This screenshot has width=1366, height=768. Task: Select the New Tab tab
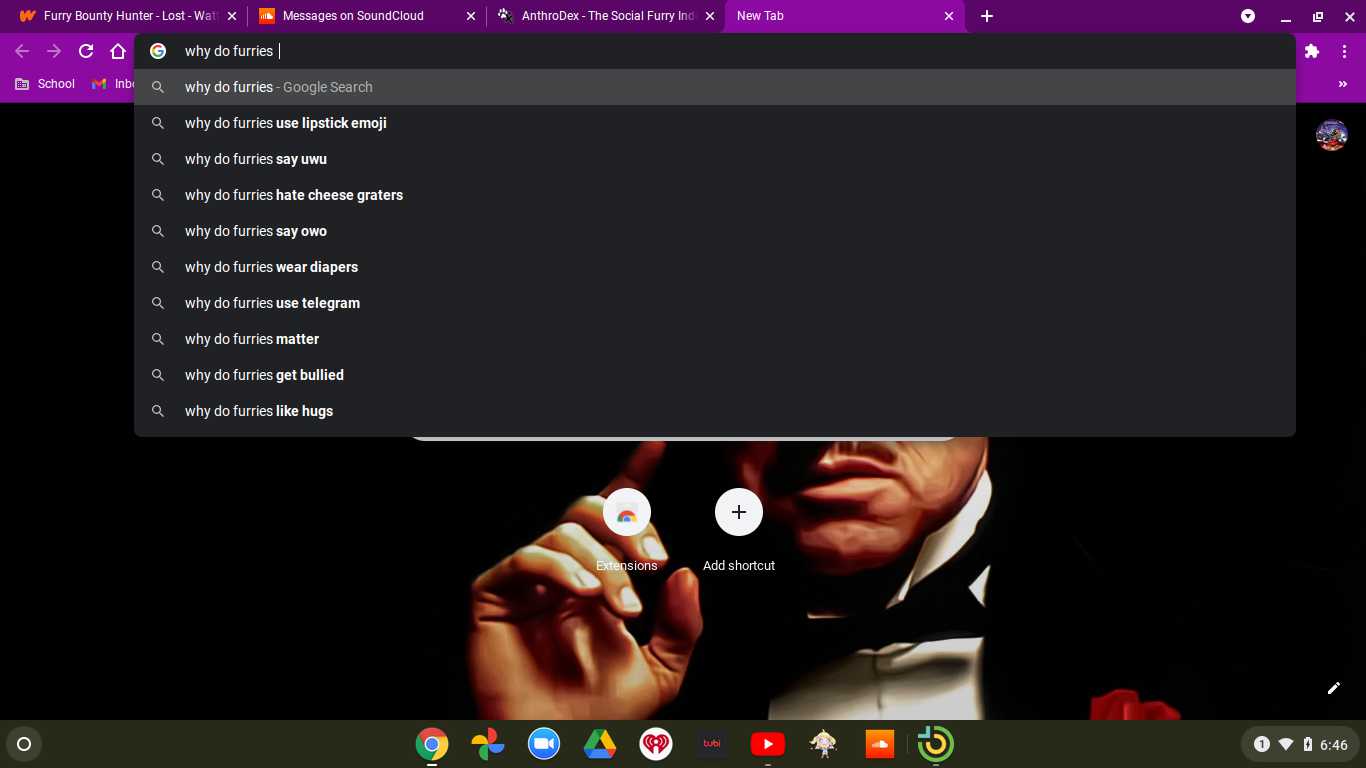[844, 16]
